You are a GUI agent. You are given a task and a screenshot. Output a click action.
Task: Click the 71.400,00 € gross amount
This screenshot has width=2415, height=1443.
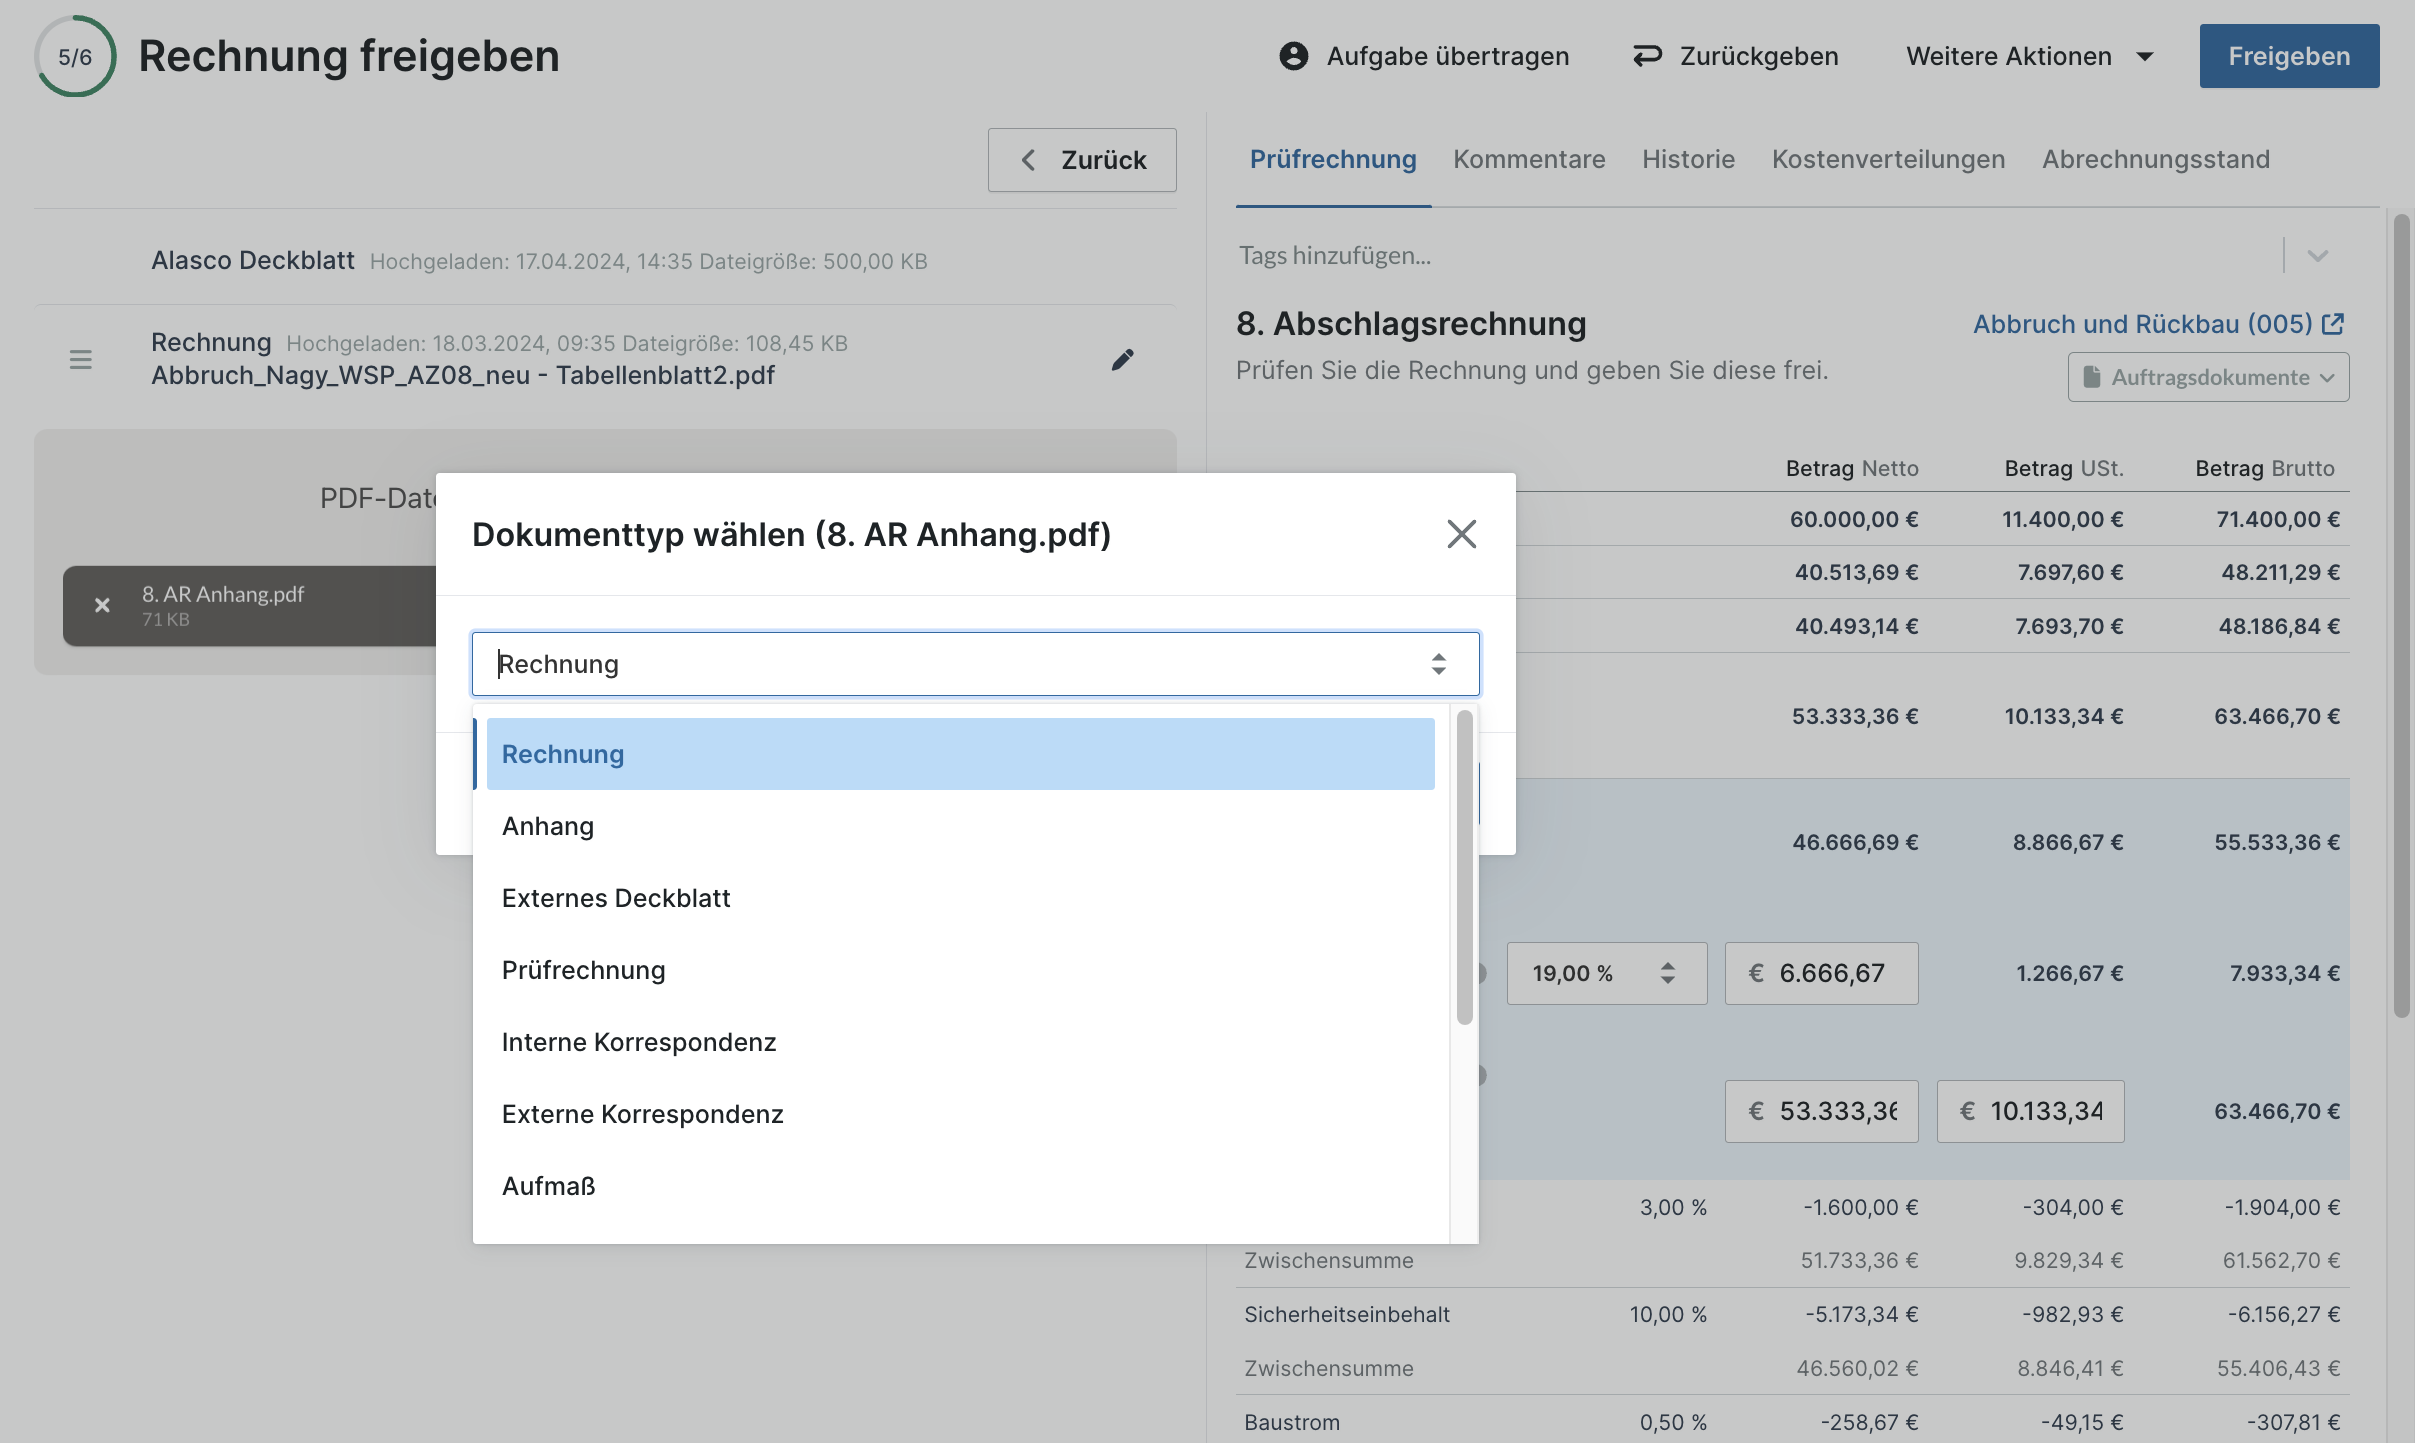(x=2278, y=519)
